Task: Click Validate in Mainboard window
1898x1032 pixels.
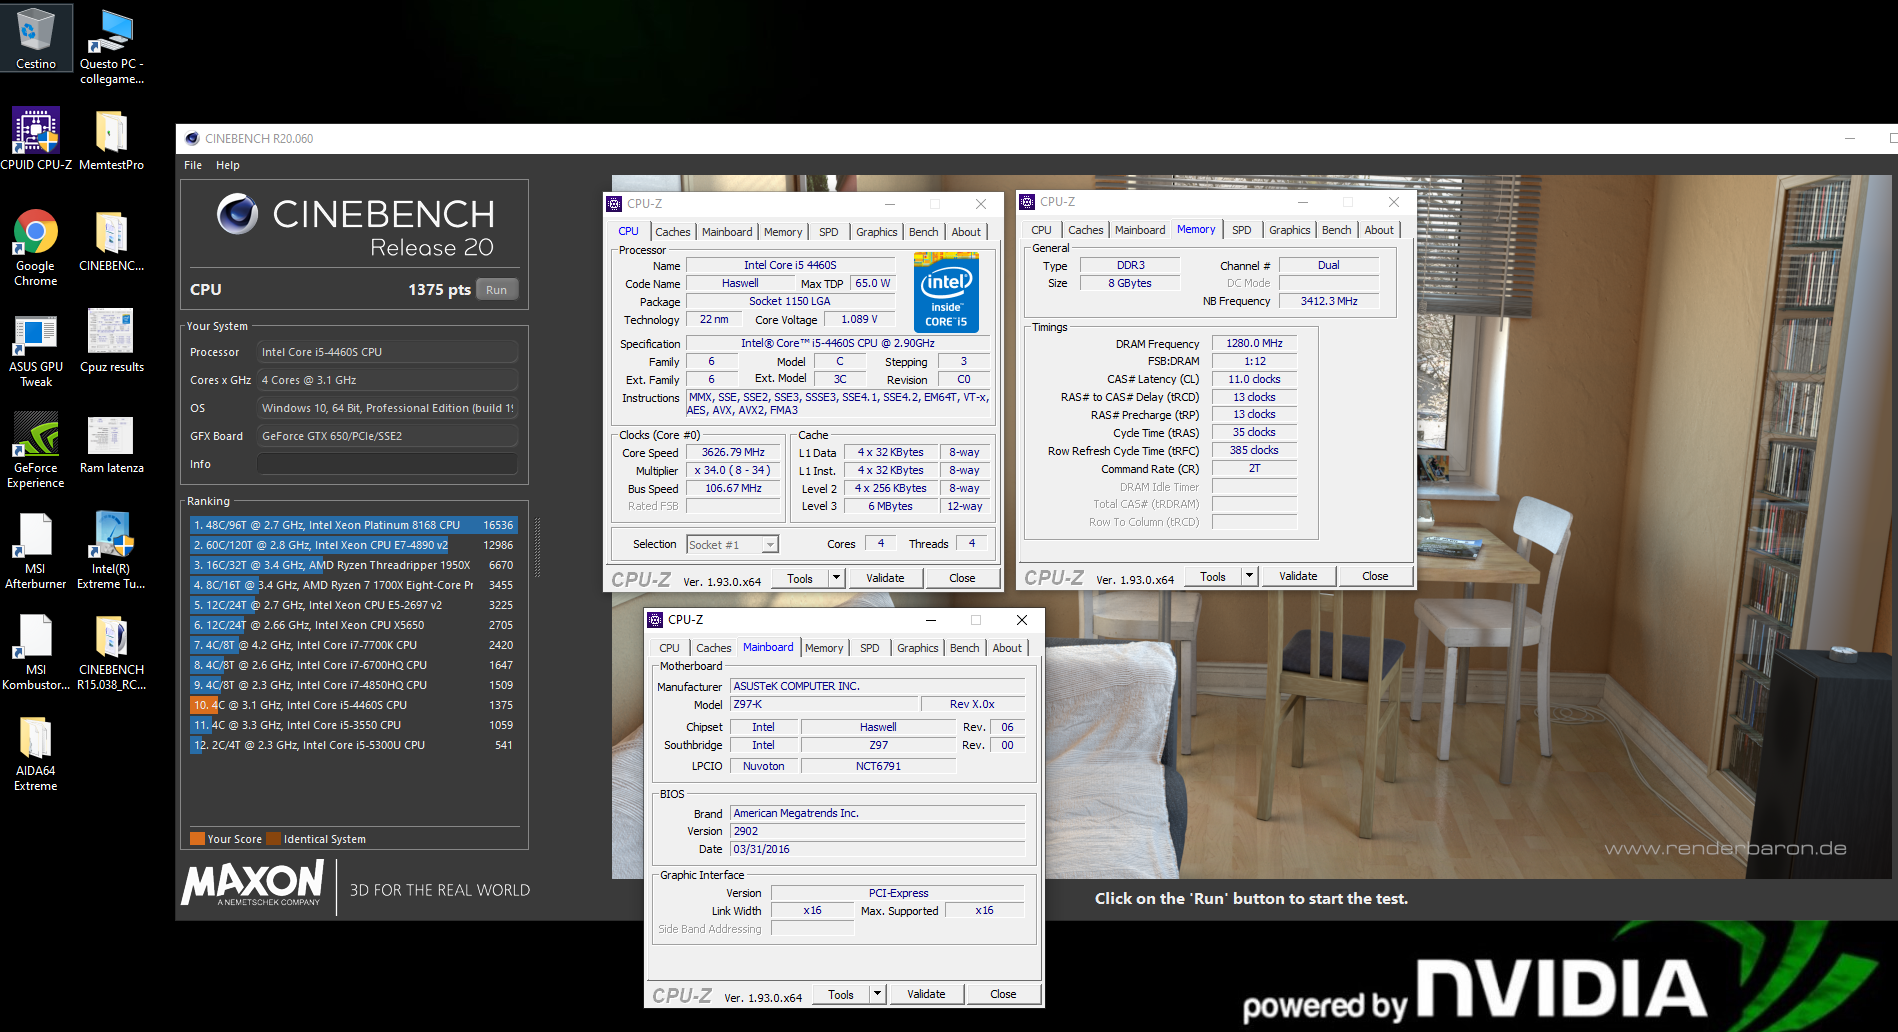Action: [x=926, y=994]
